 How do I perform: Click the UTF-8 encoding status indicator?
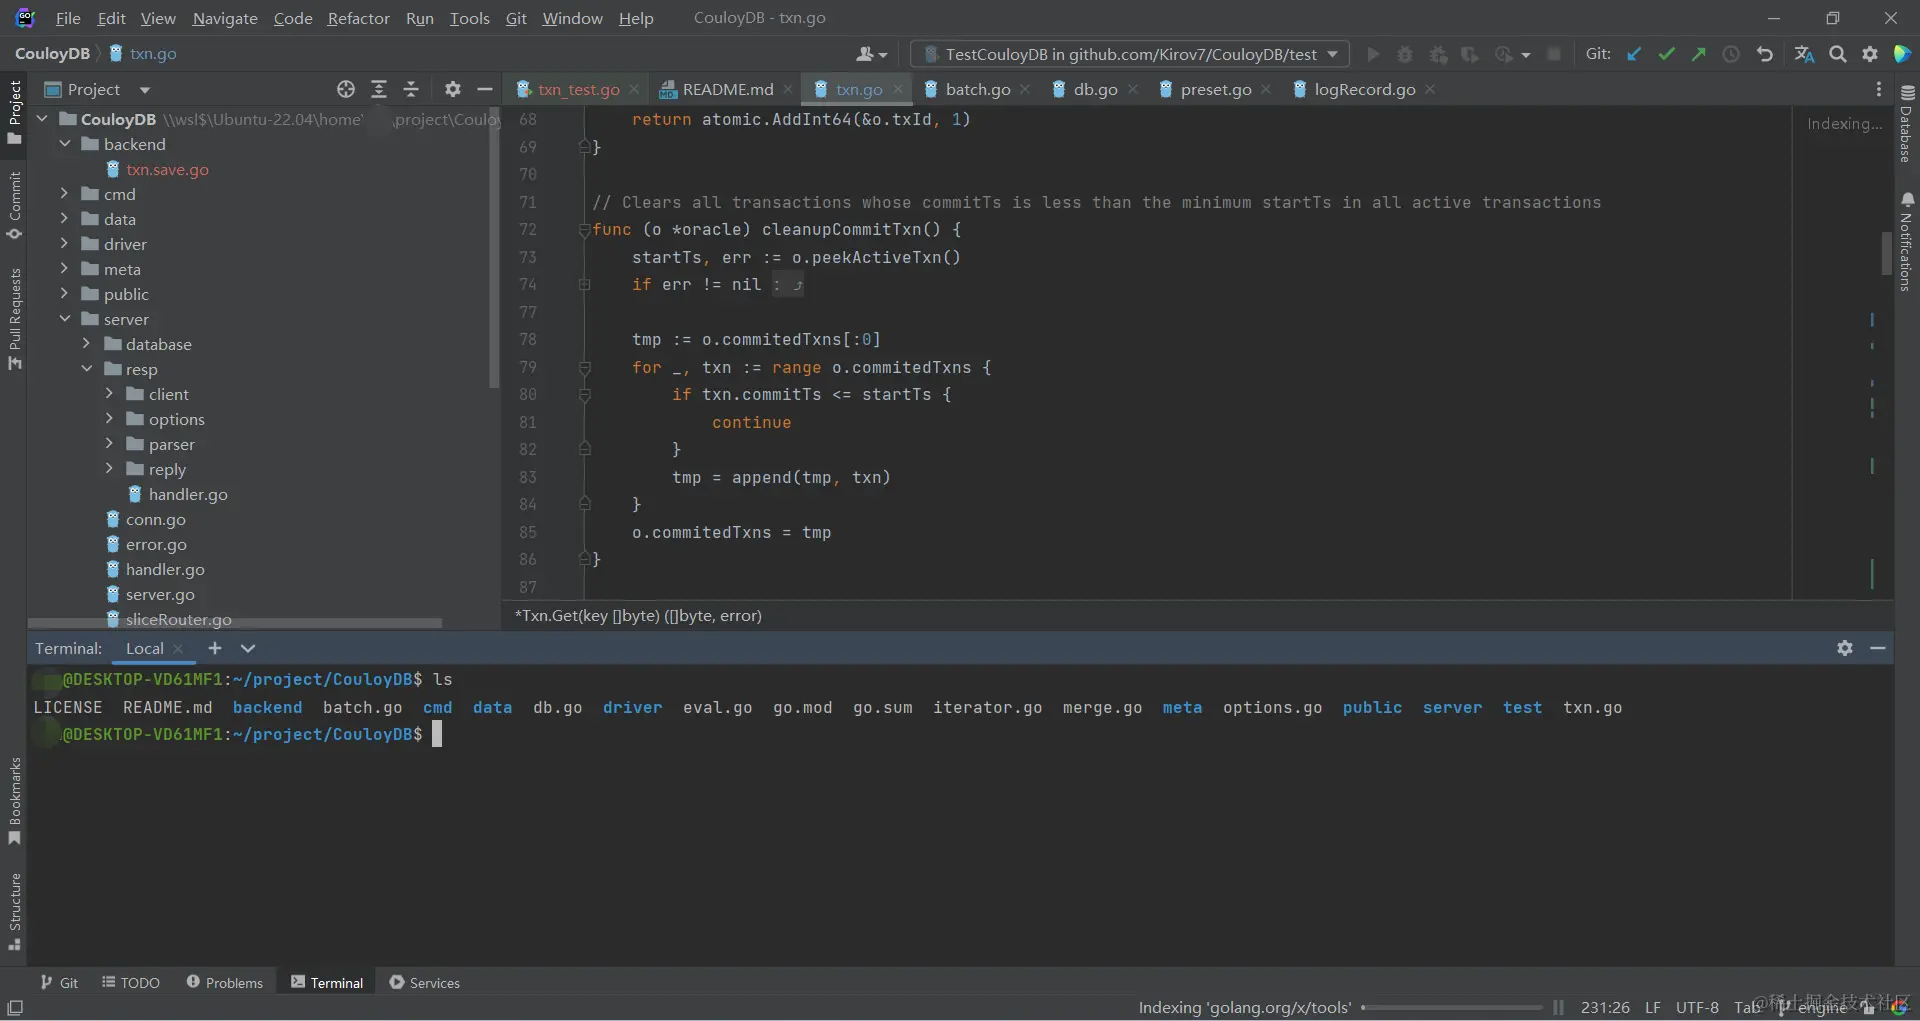[1697, 1008]
